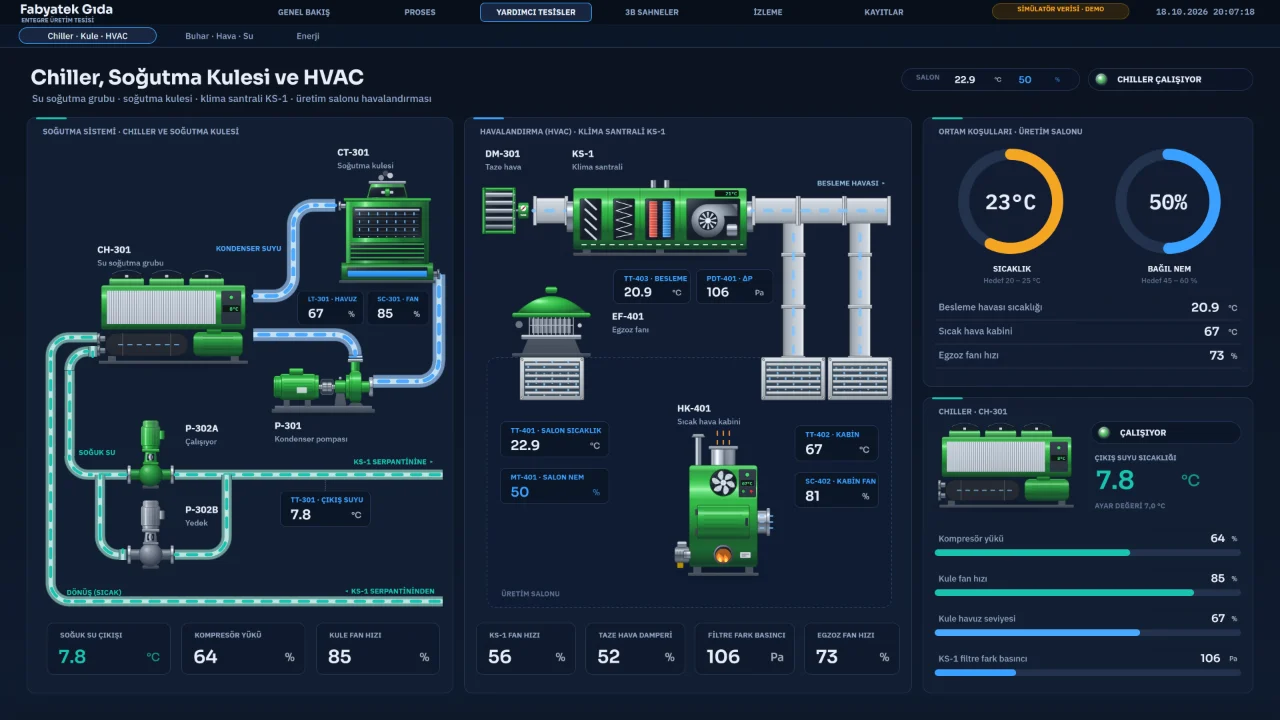Viewport: 1280px width, 720px height.
Task: Click the 23°C temperature gauge ring
Action: [x=1010, y=202]
